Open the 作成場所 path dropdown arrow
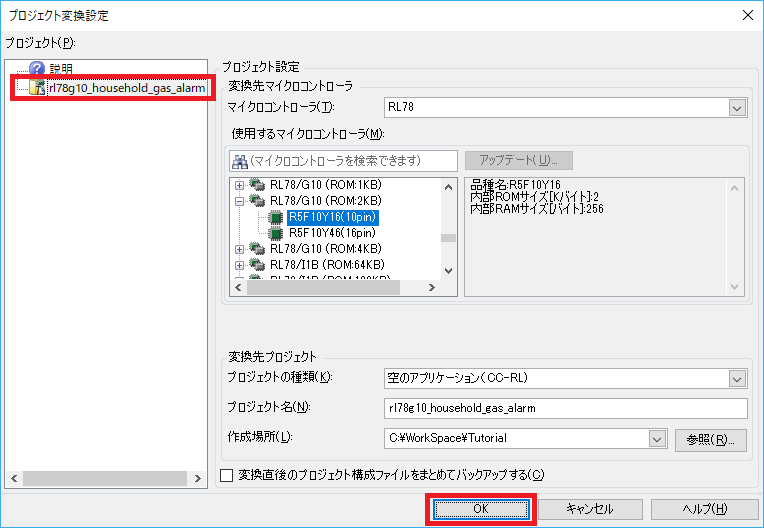The width and height of the screenshot is (764, 528). point(657,439)
